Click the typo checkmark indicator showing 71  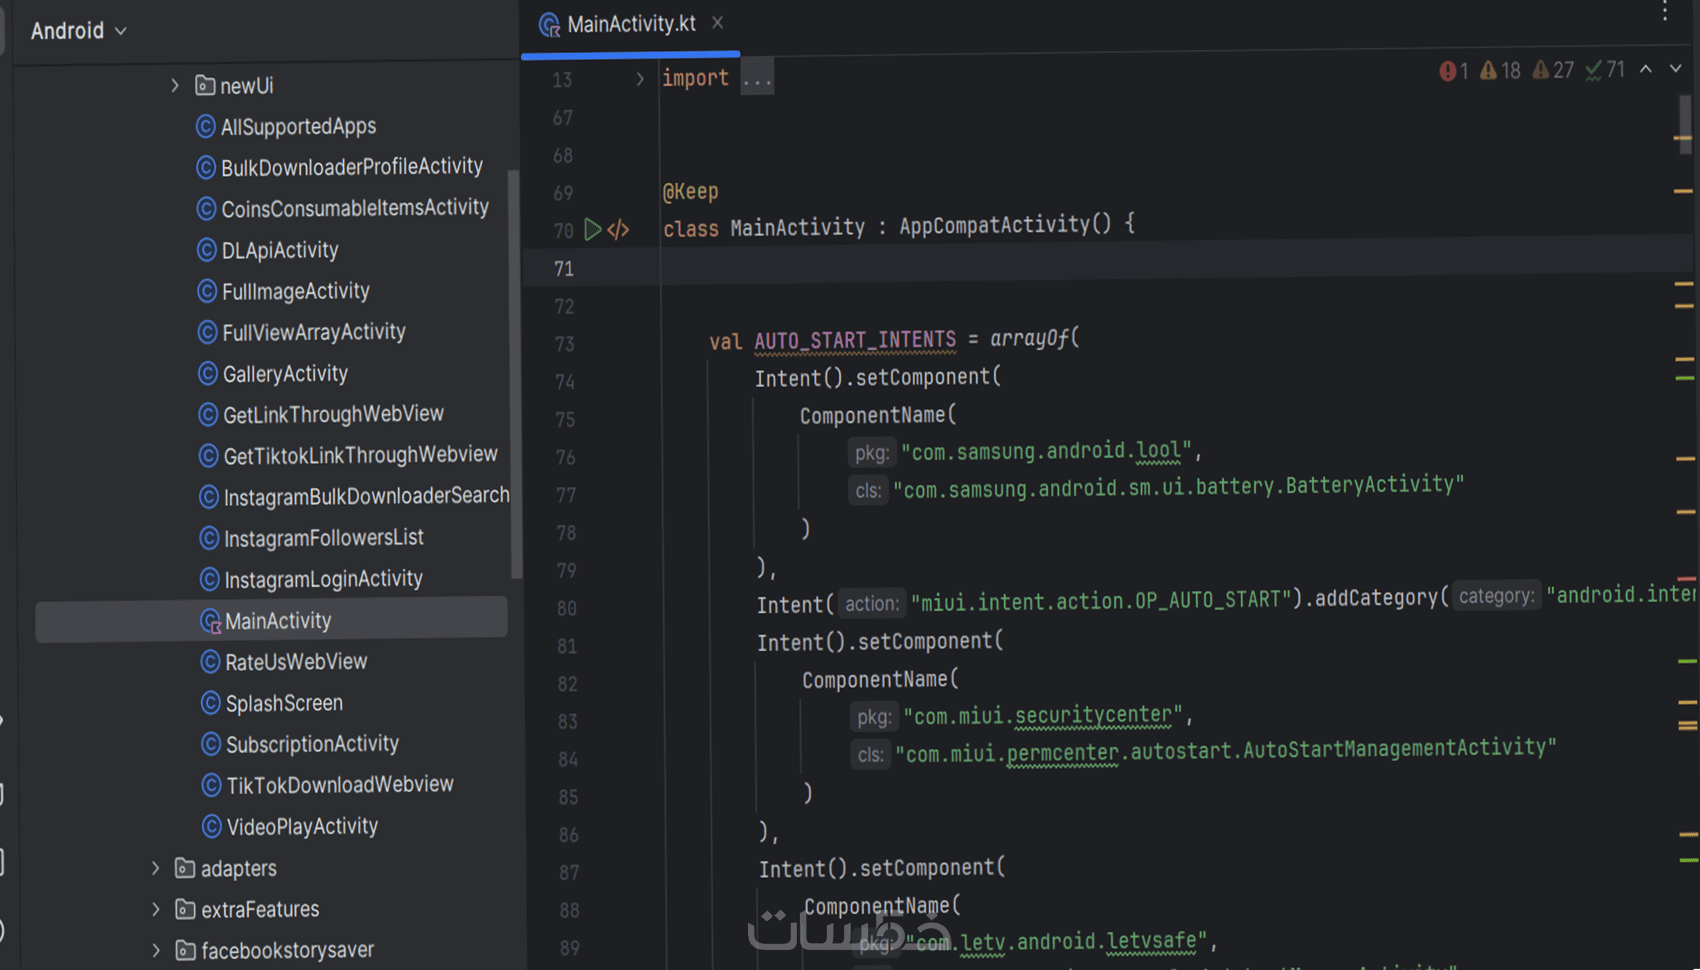click(1605, 70)
